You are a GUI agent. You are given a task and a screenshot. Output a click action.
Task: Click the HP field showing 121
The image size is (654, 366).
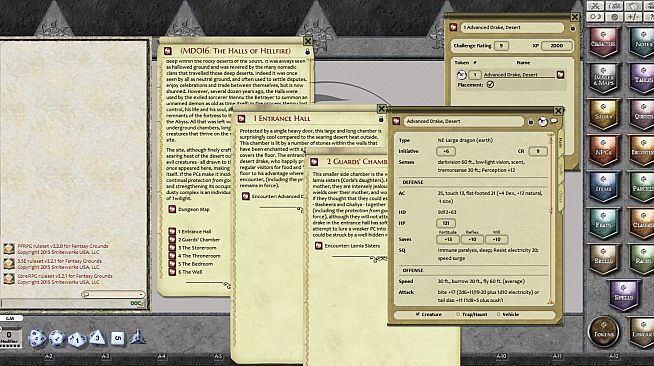[x=446, y=223]
